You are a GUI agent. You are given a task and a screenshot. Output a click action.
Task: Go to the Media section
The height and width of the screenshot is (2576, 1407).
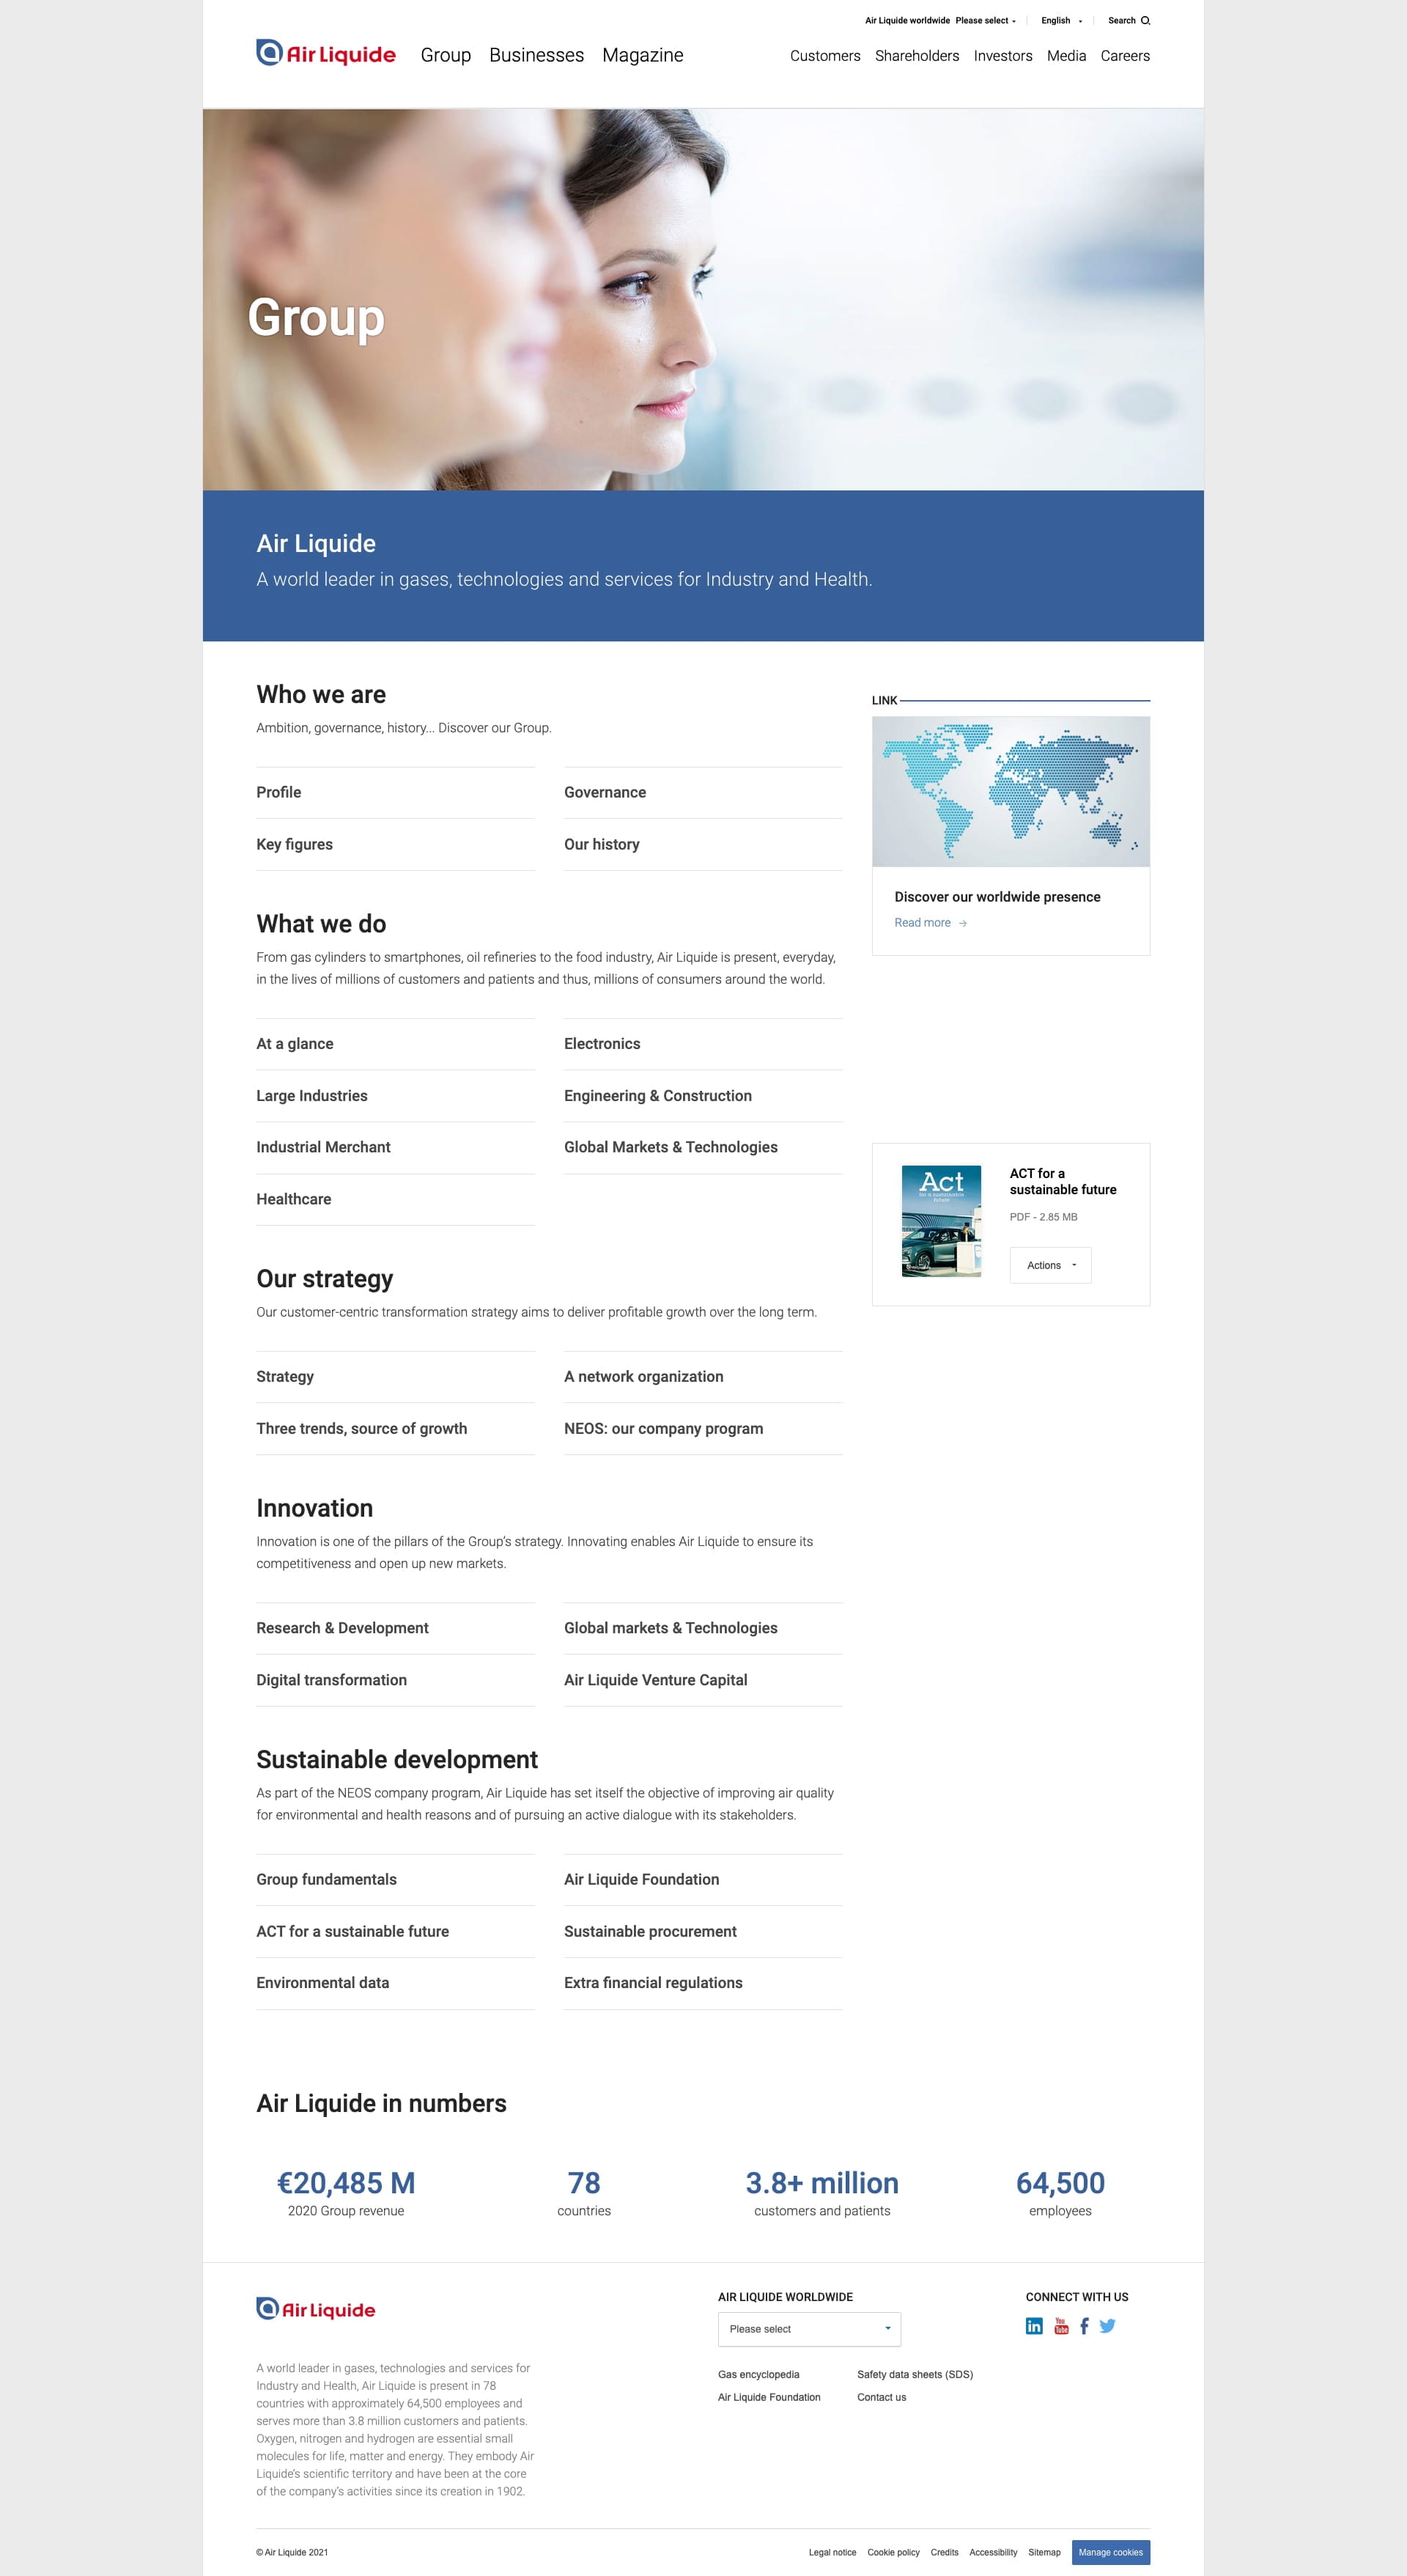click(1066, 56)
